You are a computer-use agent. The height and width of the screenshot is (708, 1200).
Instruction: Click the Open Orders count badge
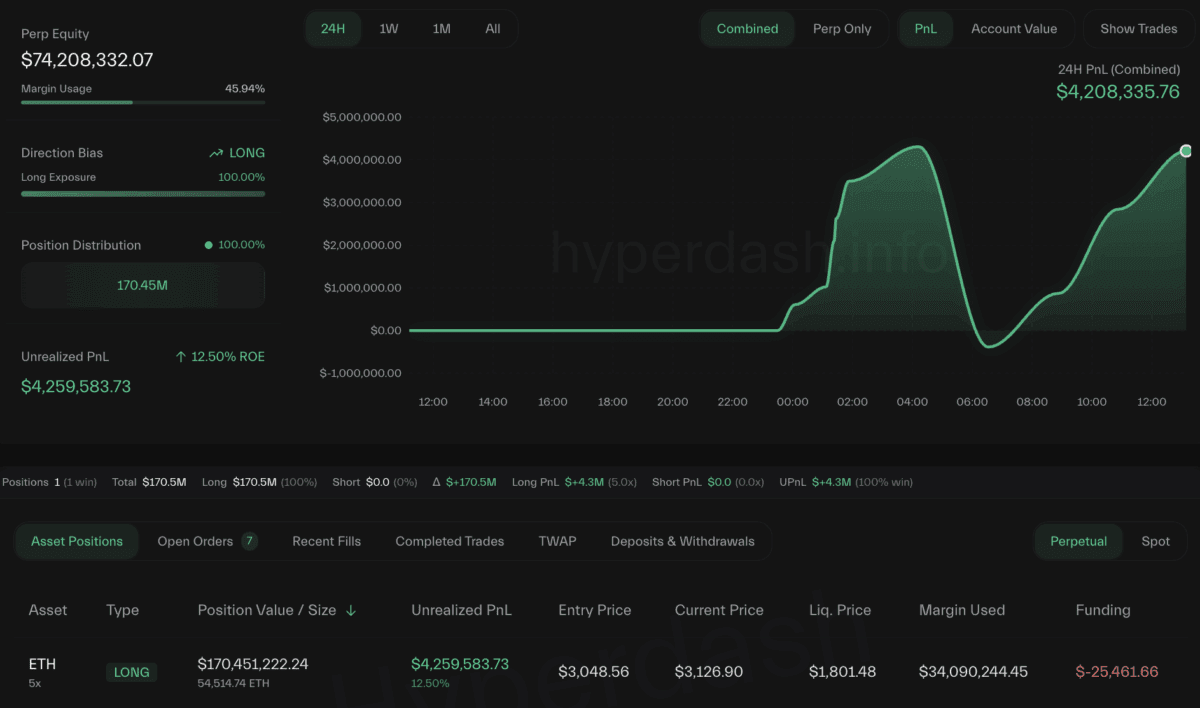pos(249,541)
